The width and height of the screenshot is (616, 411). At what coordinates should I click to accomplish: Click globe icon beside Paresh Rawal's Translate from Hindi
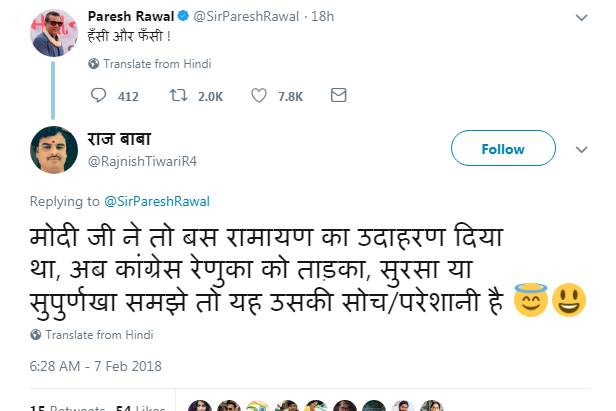click(94, 64)
